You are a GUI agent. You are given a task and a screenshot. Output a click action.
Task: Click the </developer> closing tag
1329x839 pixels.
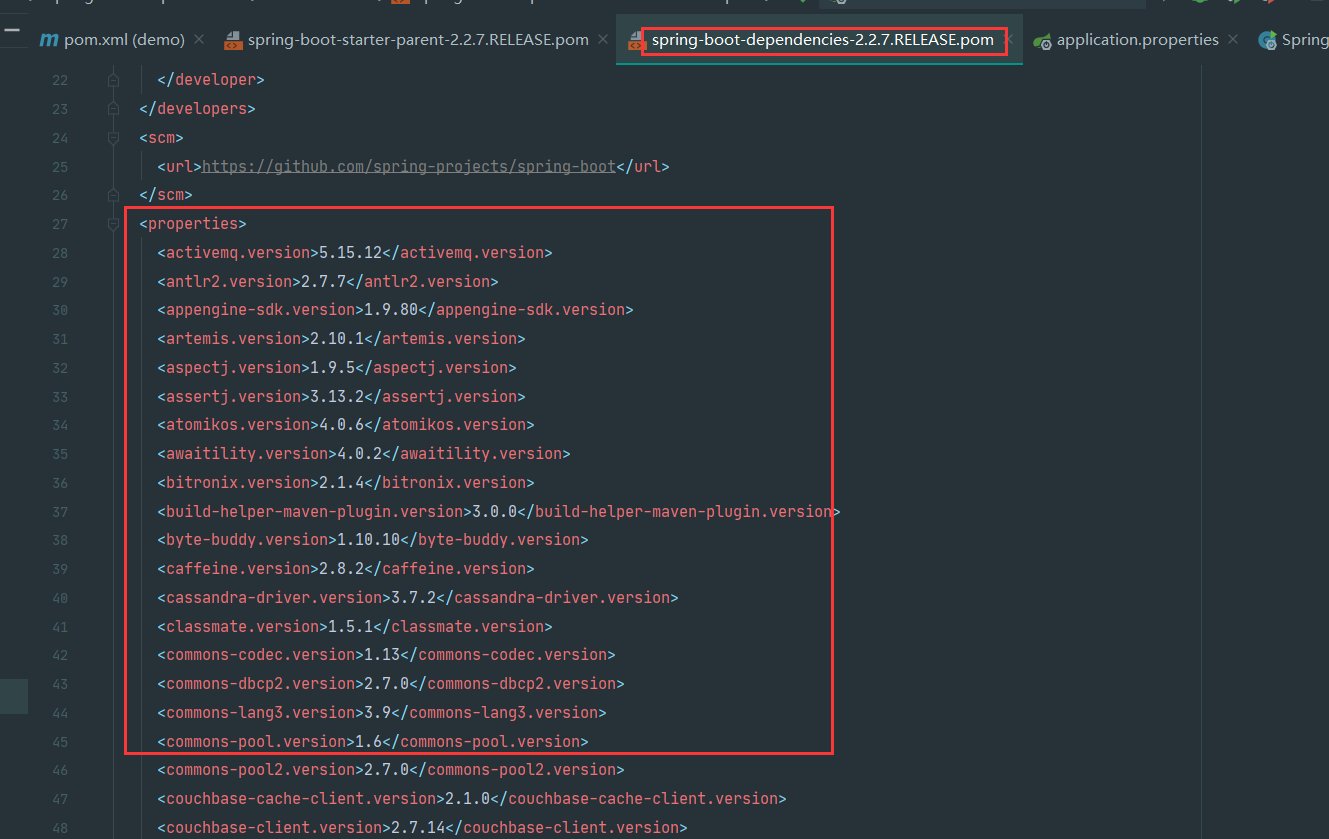[x=211, y=79]
